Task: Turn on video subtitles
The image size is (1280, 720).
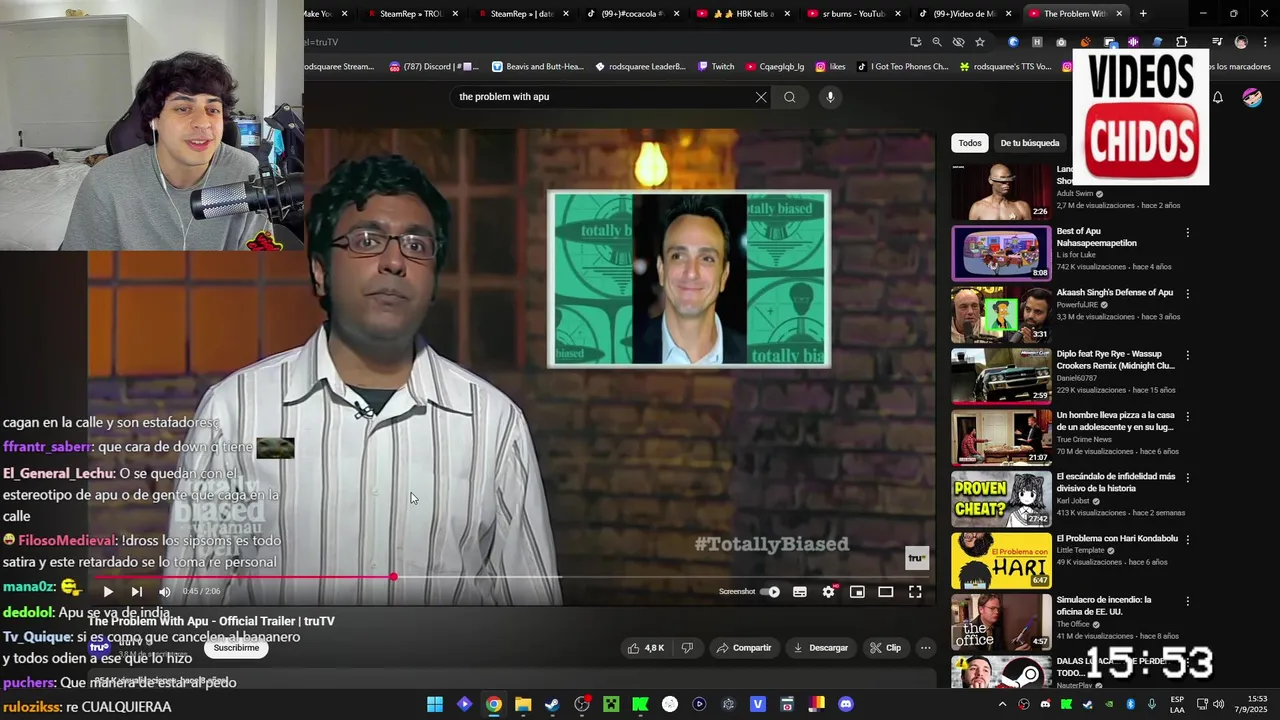Action: coord(800,592)
